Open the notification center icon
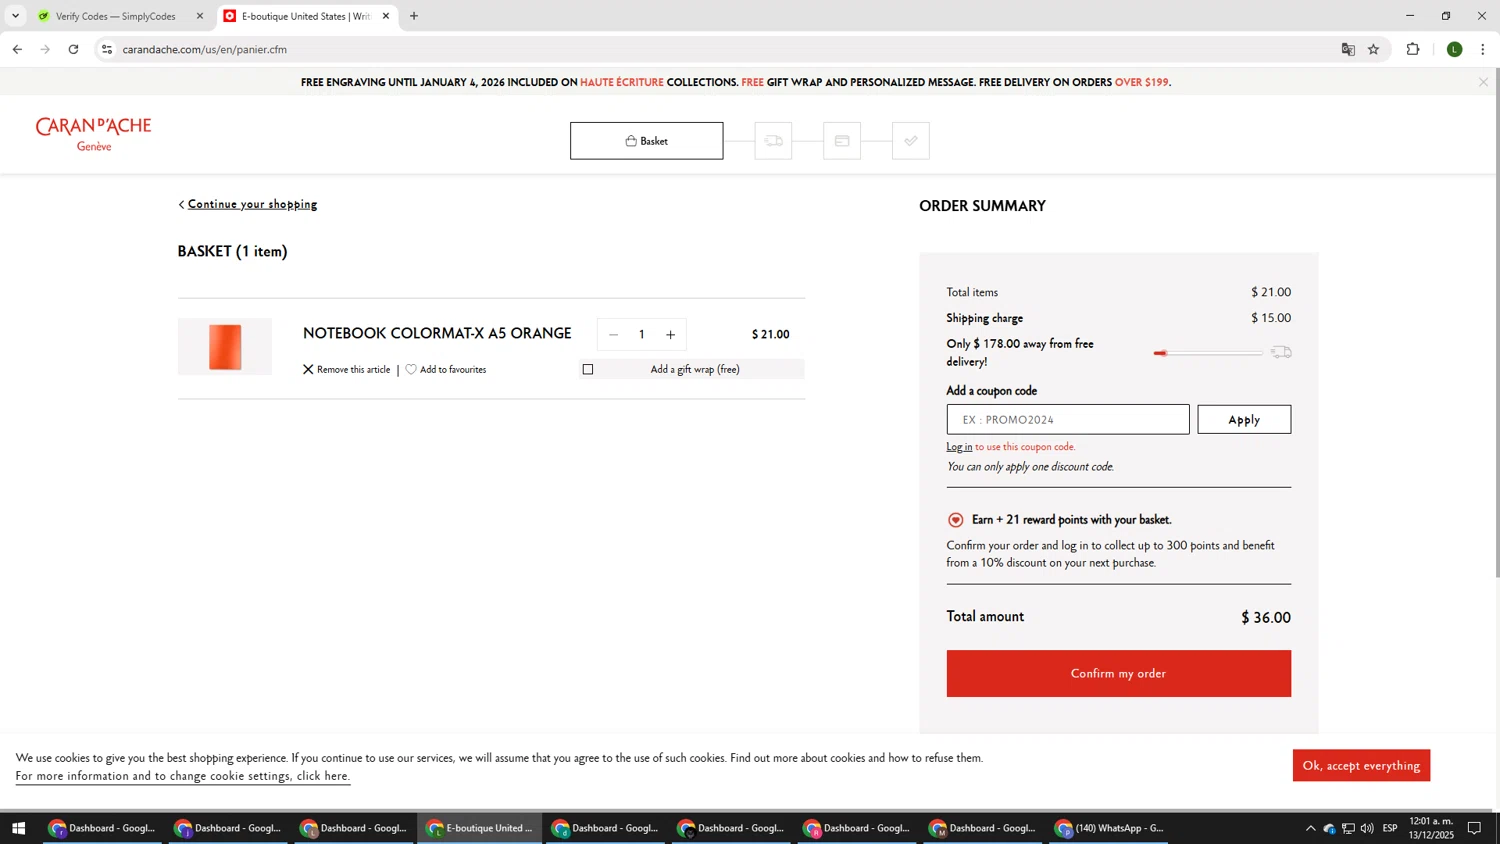Viewport: 1500px width, 844px height. (x=1474, y=828)
